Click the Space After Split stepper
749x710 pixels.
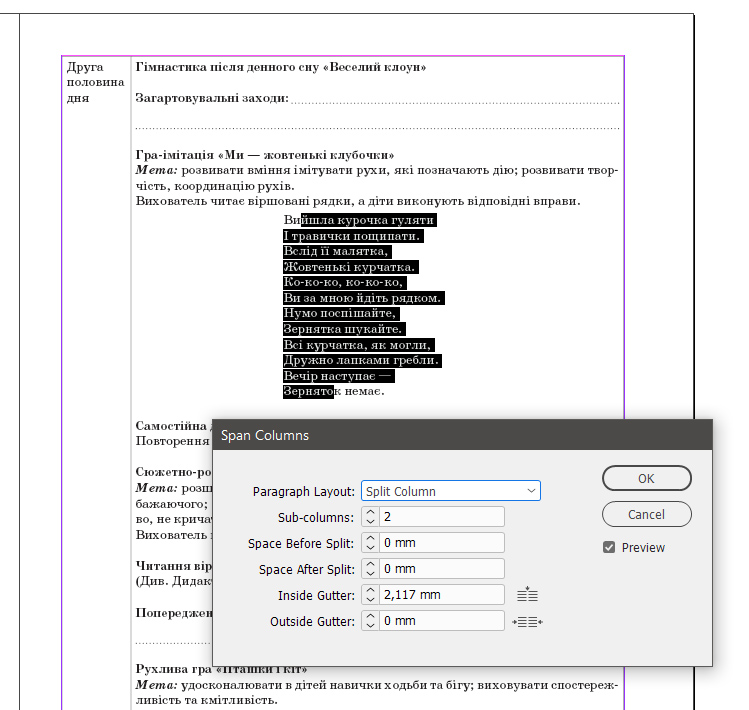click(370, 569)
